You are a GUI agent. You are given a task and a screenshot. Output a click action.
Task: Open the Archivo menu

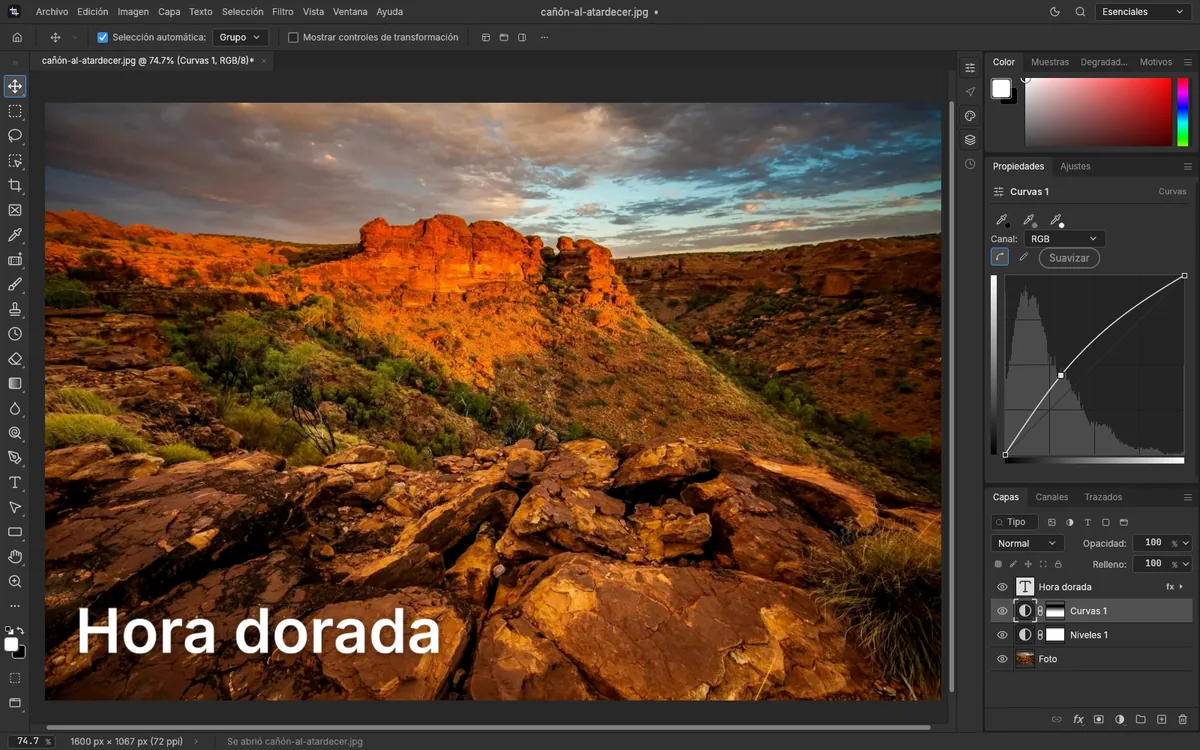click(52, 12)
